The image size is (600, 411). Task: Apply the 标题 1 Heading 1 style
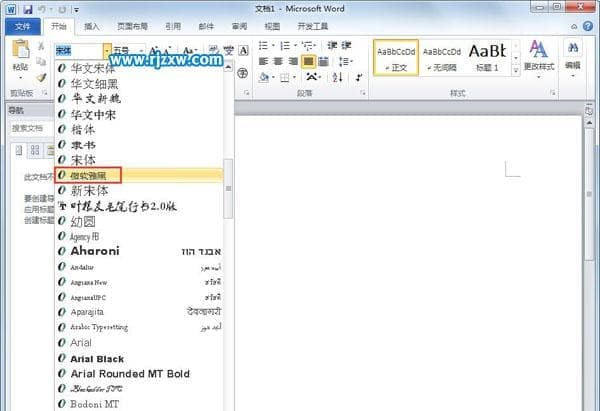[x=488, y=58]
